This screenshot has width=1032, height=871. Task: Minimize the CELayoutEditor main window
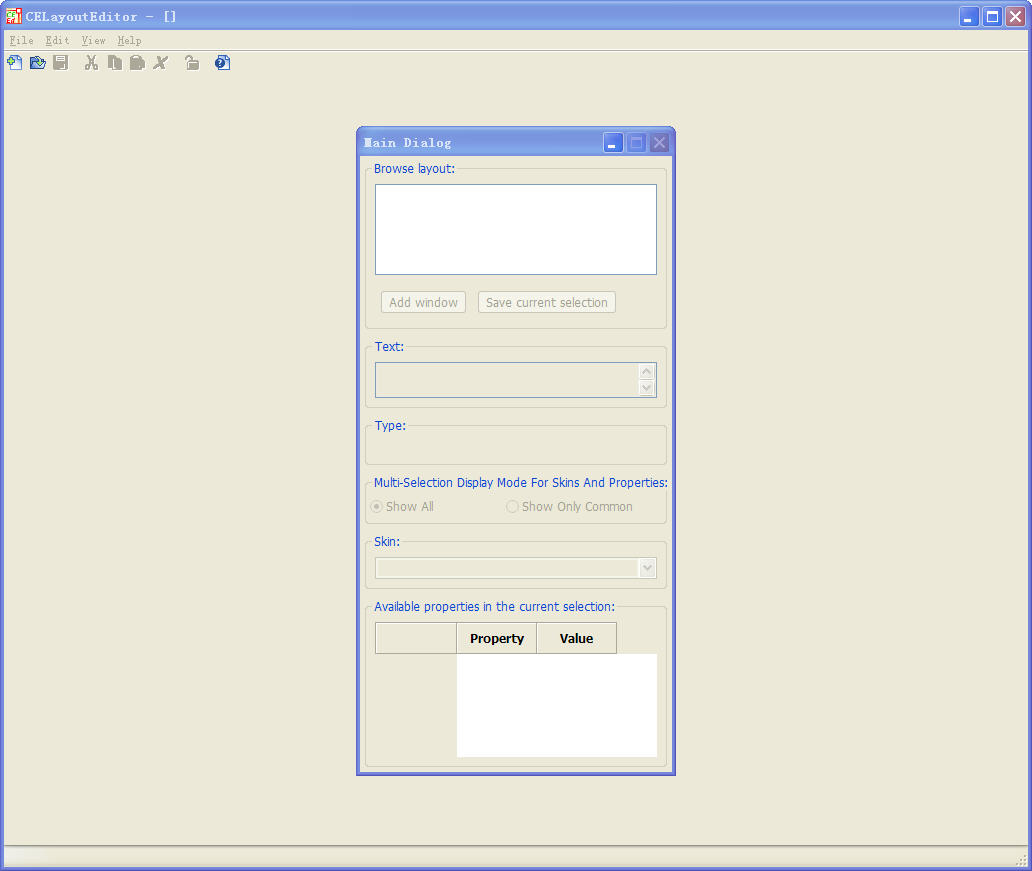pyautogui.click(x=969, y=16)
